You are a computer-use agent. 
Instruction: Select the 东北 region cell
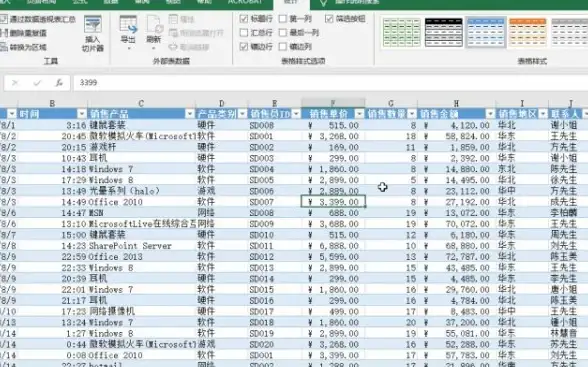pyautogui.click(x=522, y=169)
